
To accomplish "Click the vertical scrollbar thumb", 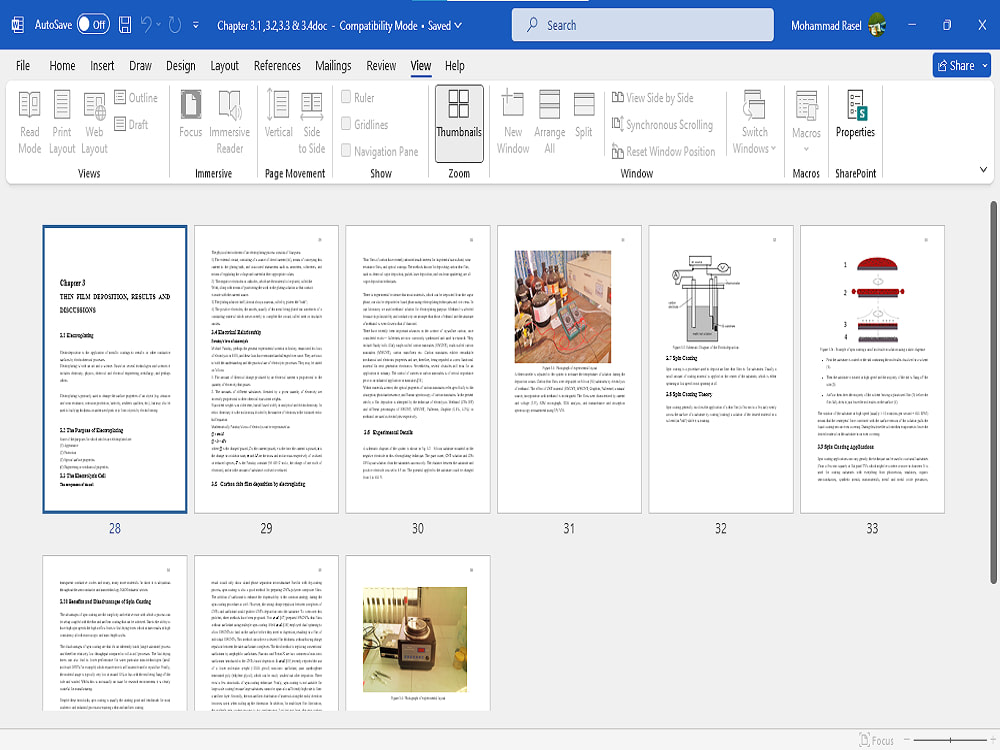I will [x=993, y=392].
